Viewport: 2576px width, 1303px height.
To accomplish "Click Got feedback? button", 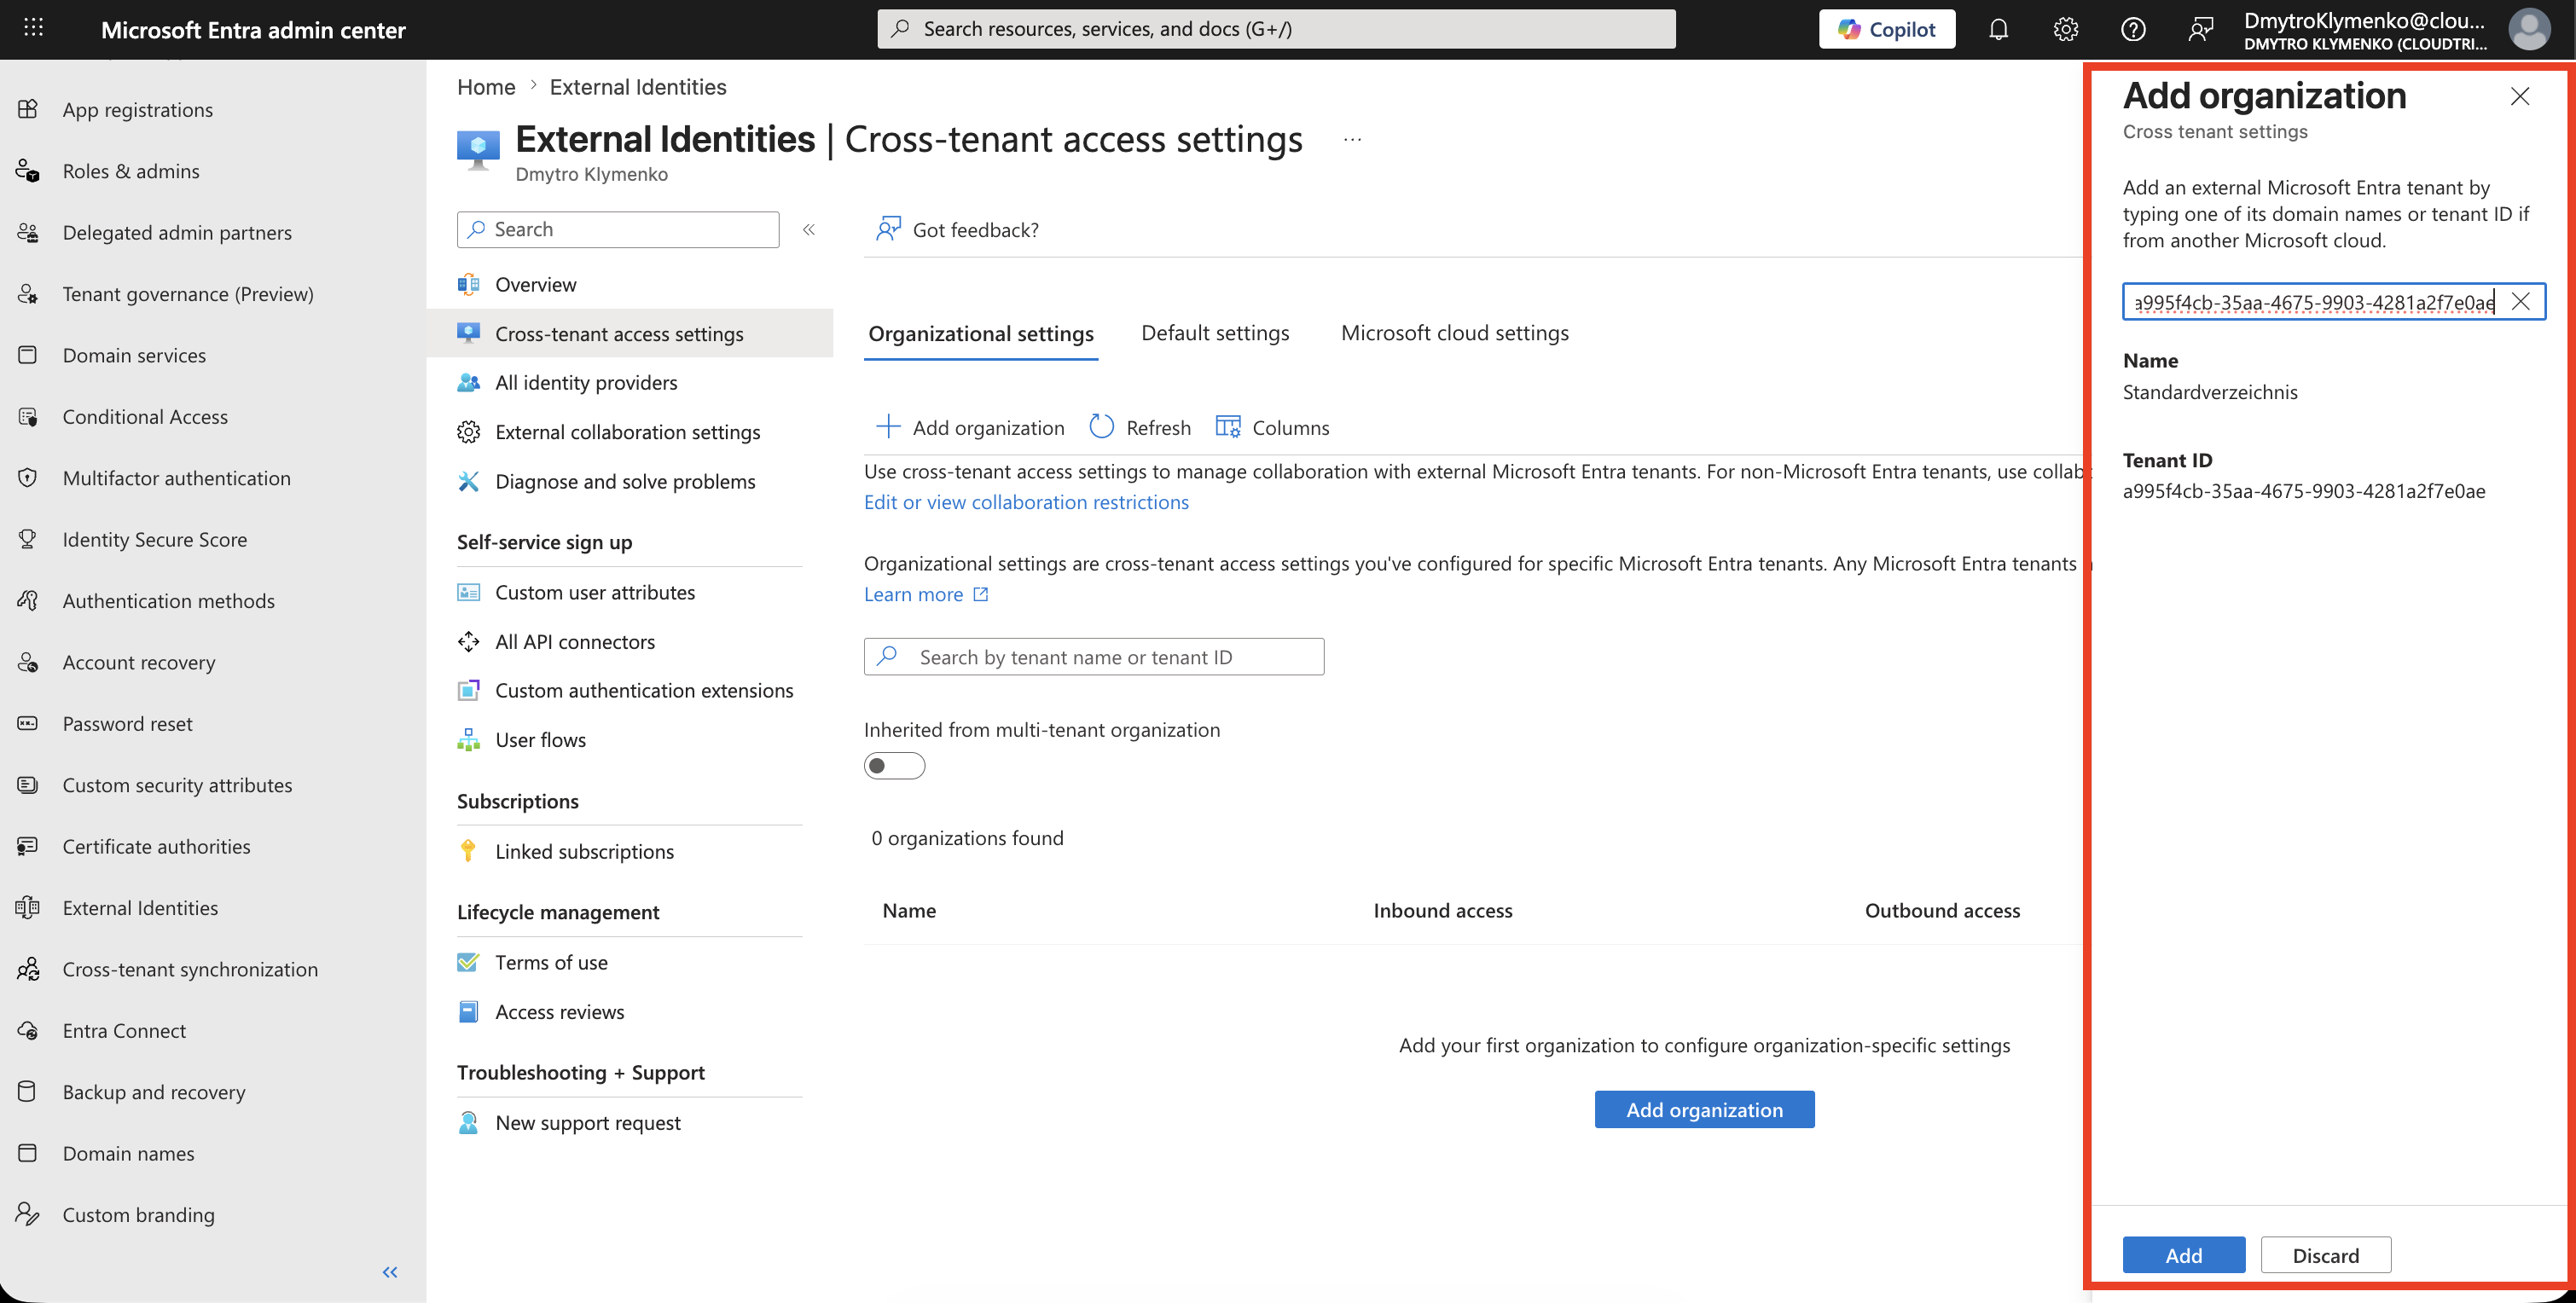I will [957, 230].
